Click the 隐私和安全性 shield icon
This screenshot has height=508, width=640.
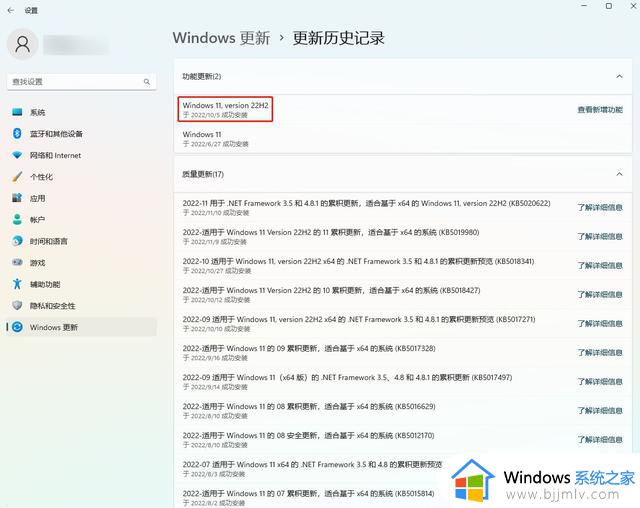(17, 306)
